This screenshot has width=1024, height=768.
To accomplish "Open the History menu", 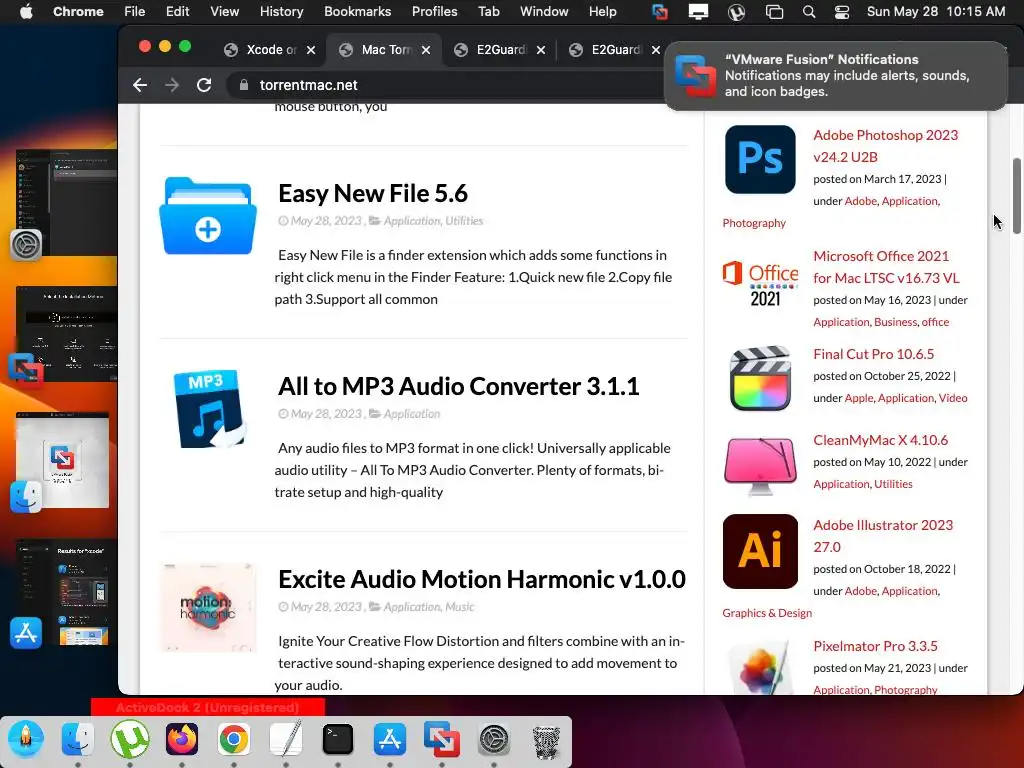I will pyautogui.click(x=281, y=11).
